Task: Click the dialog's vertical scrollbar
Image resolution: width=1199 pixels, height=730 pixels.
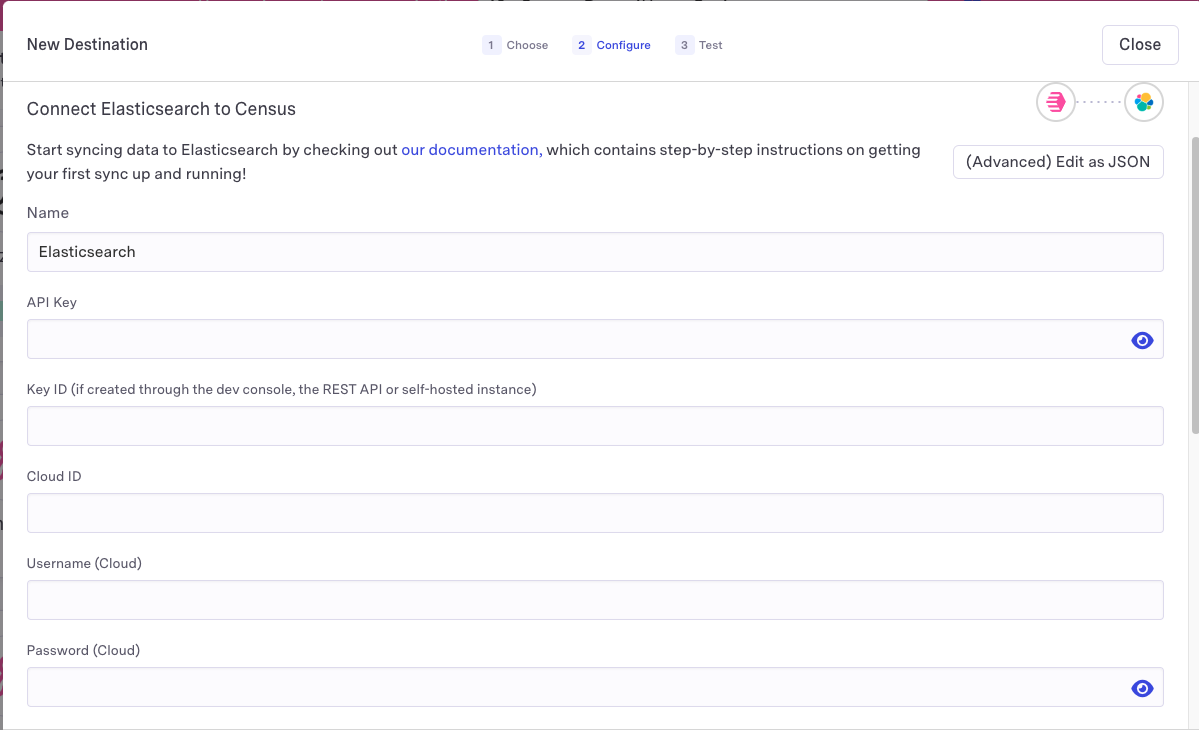Action: 1194,285
